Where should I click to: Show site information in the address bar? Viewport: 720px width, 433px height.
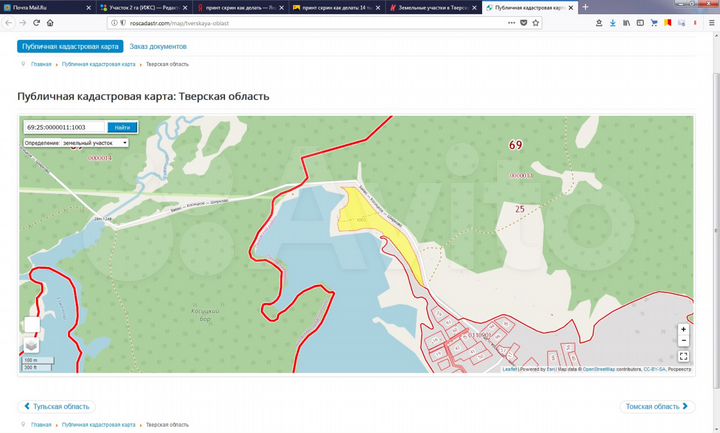click(x=114, y=23)
